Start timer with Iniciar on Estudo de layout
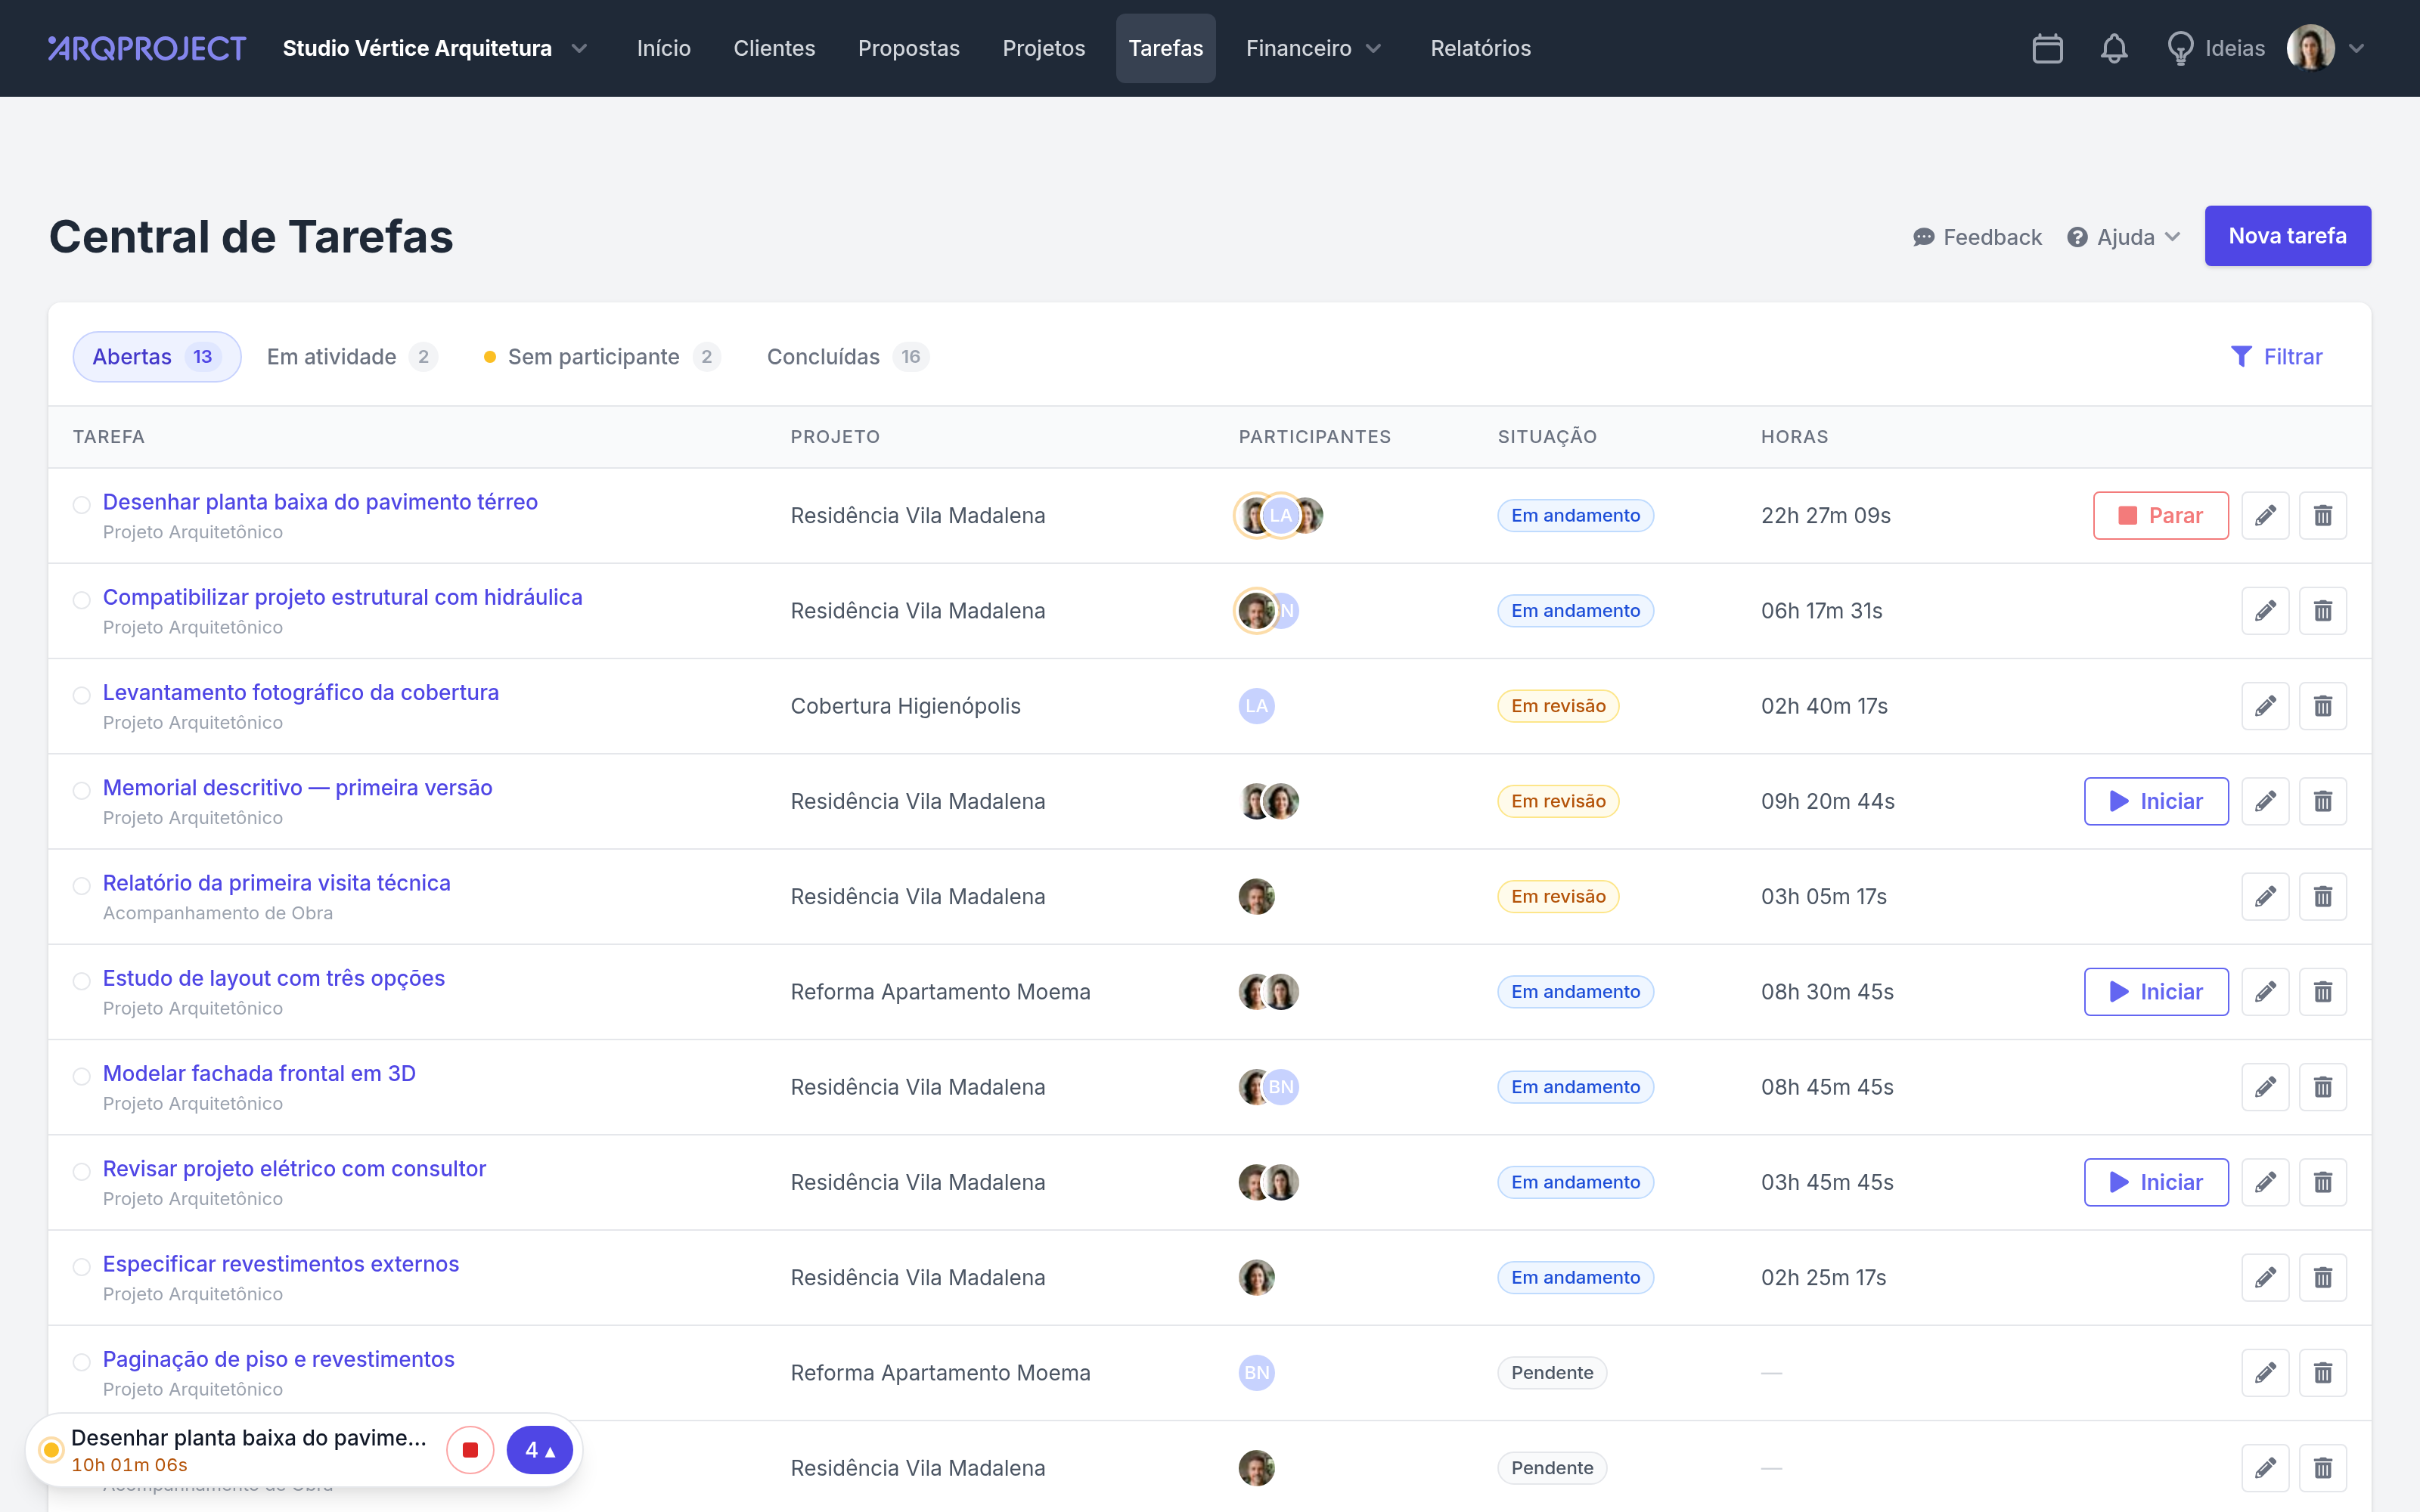 pos(2156,992)
